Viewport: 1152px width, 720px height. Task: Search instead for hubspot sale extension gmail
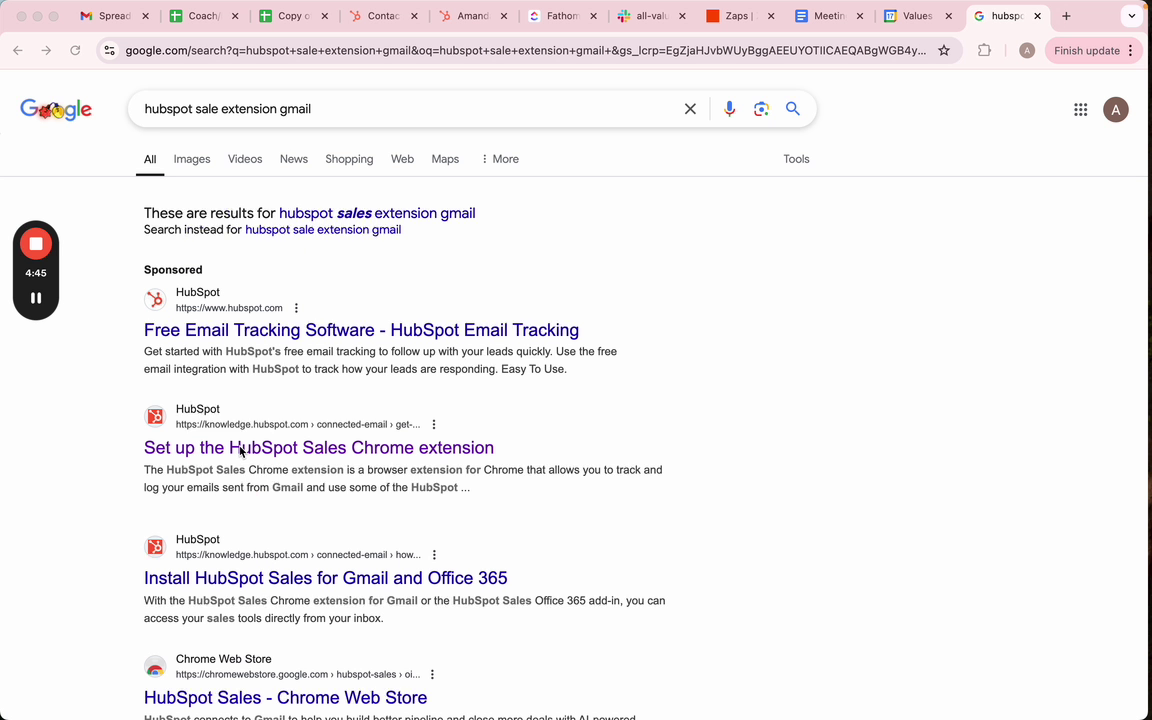pos(323,230)
